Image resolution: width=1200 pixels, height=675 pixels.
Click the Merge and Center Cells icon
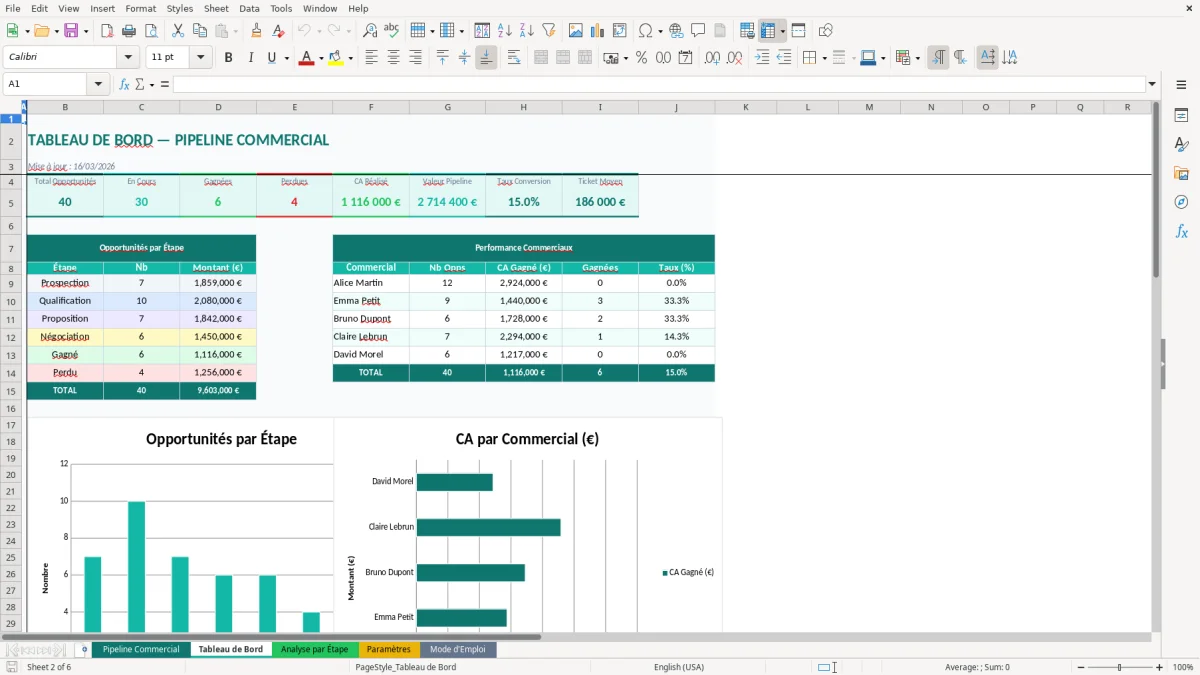(x=541, y=58)
